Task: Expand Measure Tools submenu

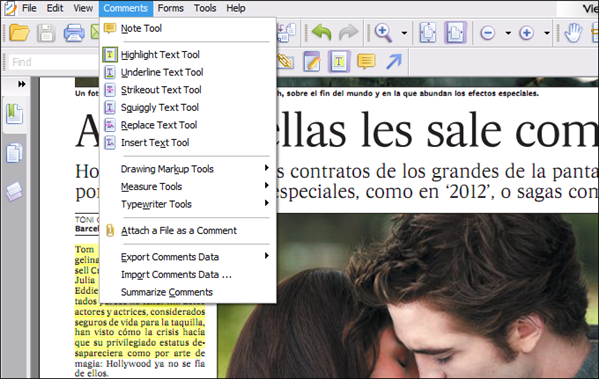Action: click(x=187, y=186)
